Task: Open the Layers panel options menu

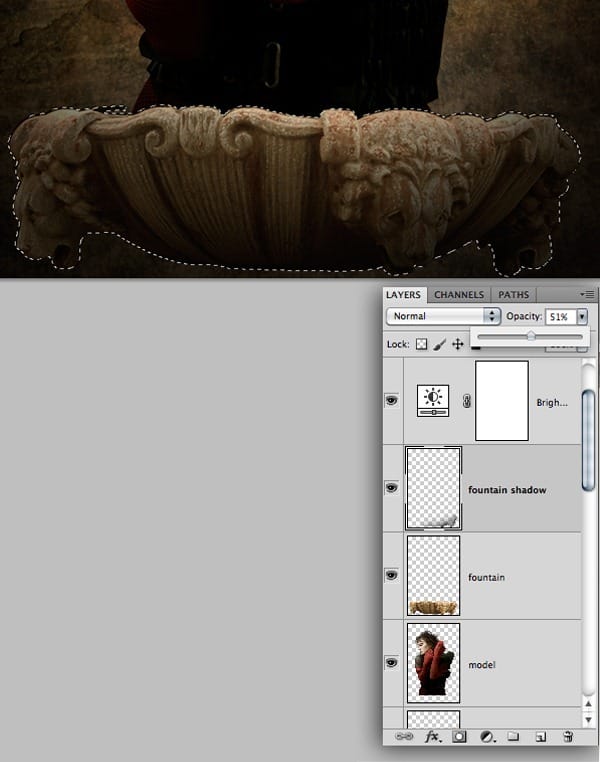Action: pyautogui.click(x=587, y=294)
